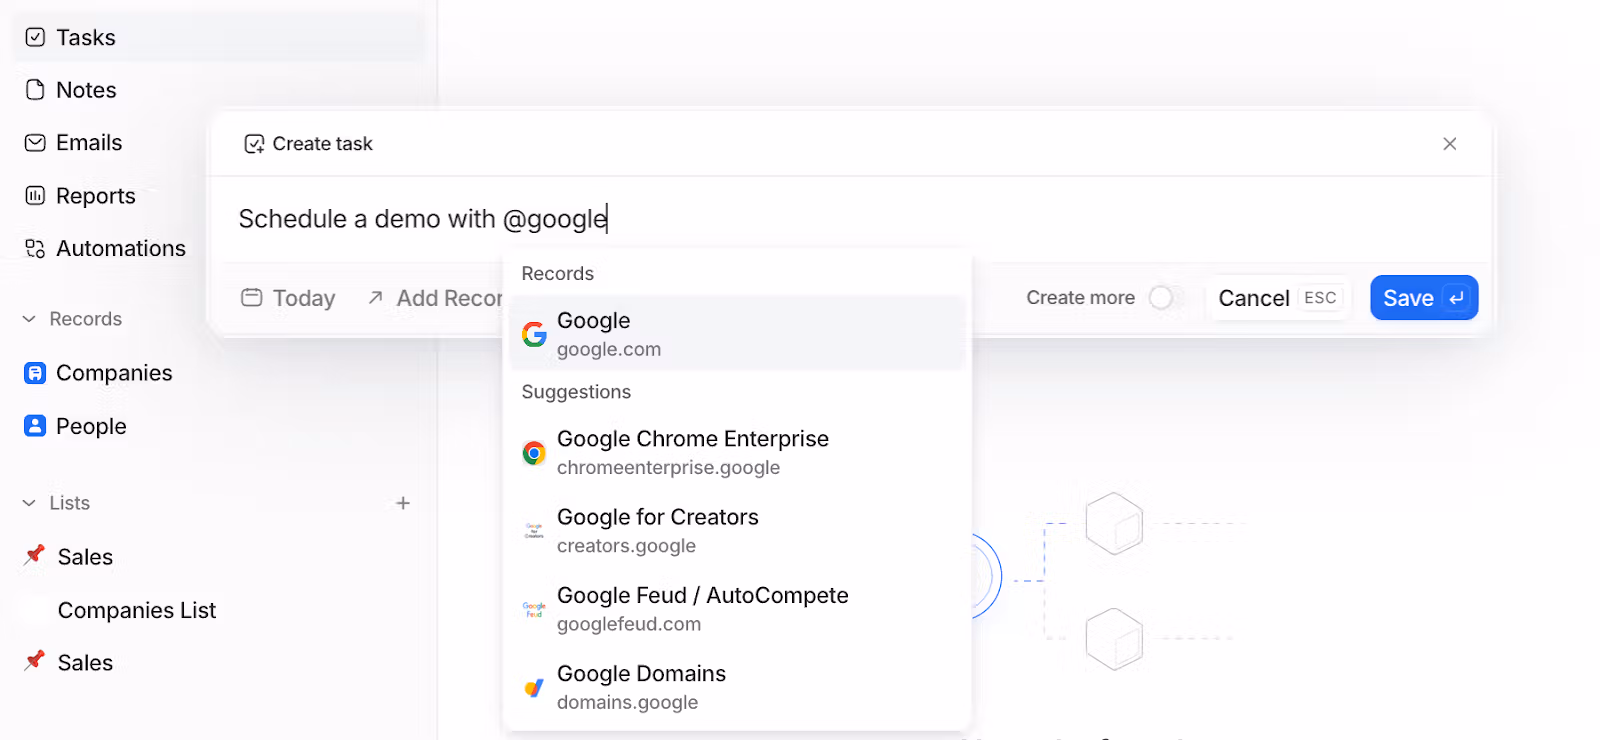The image size is (1600, 740).
Task: Click the Emails envelope icon
Action: [x=35, y=143]
